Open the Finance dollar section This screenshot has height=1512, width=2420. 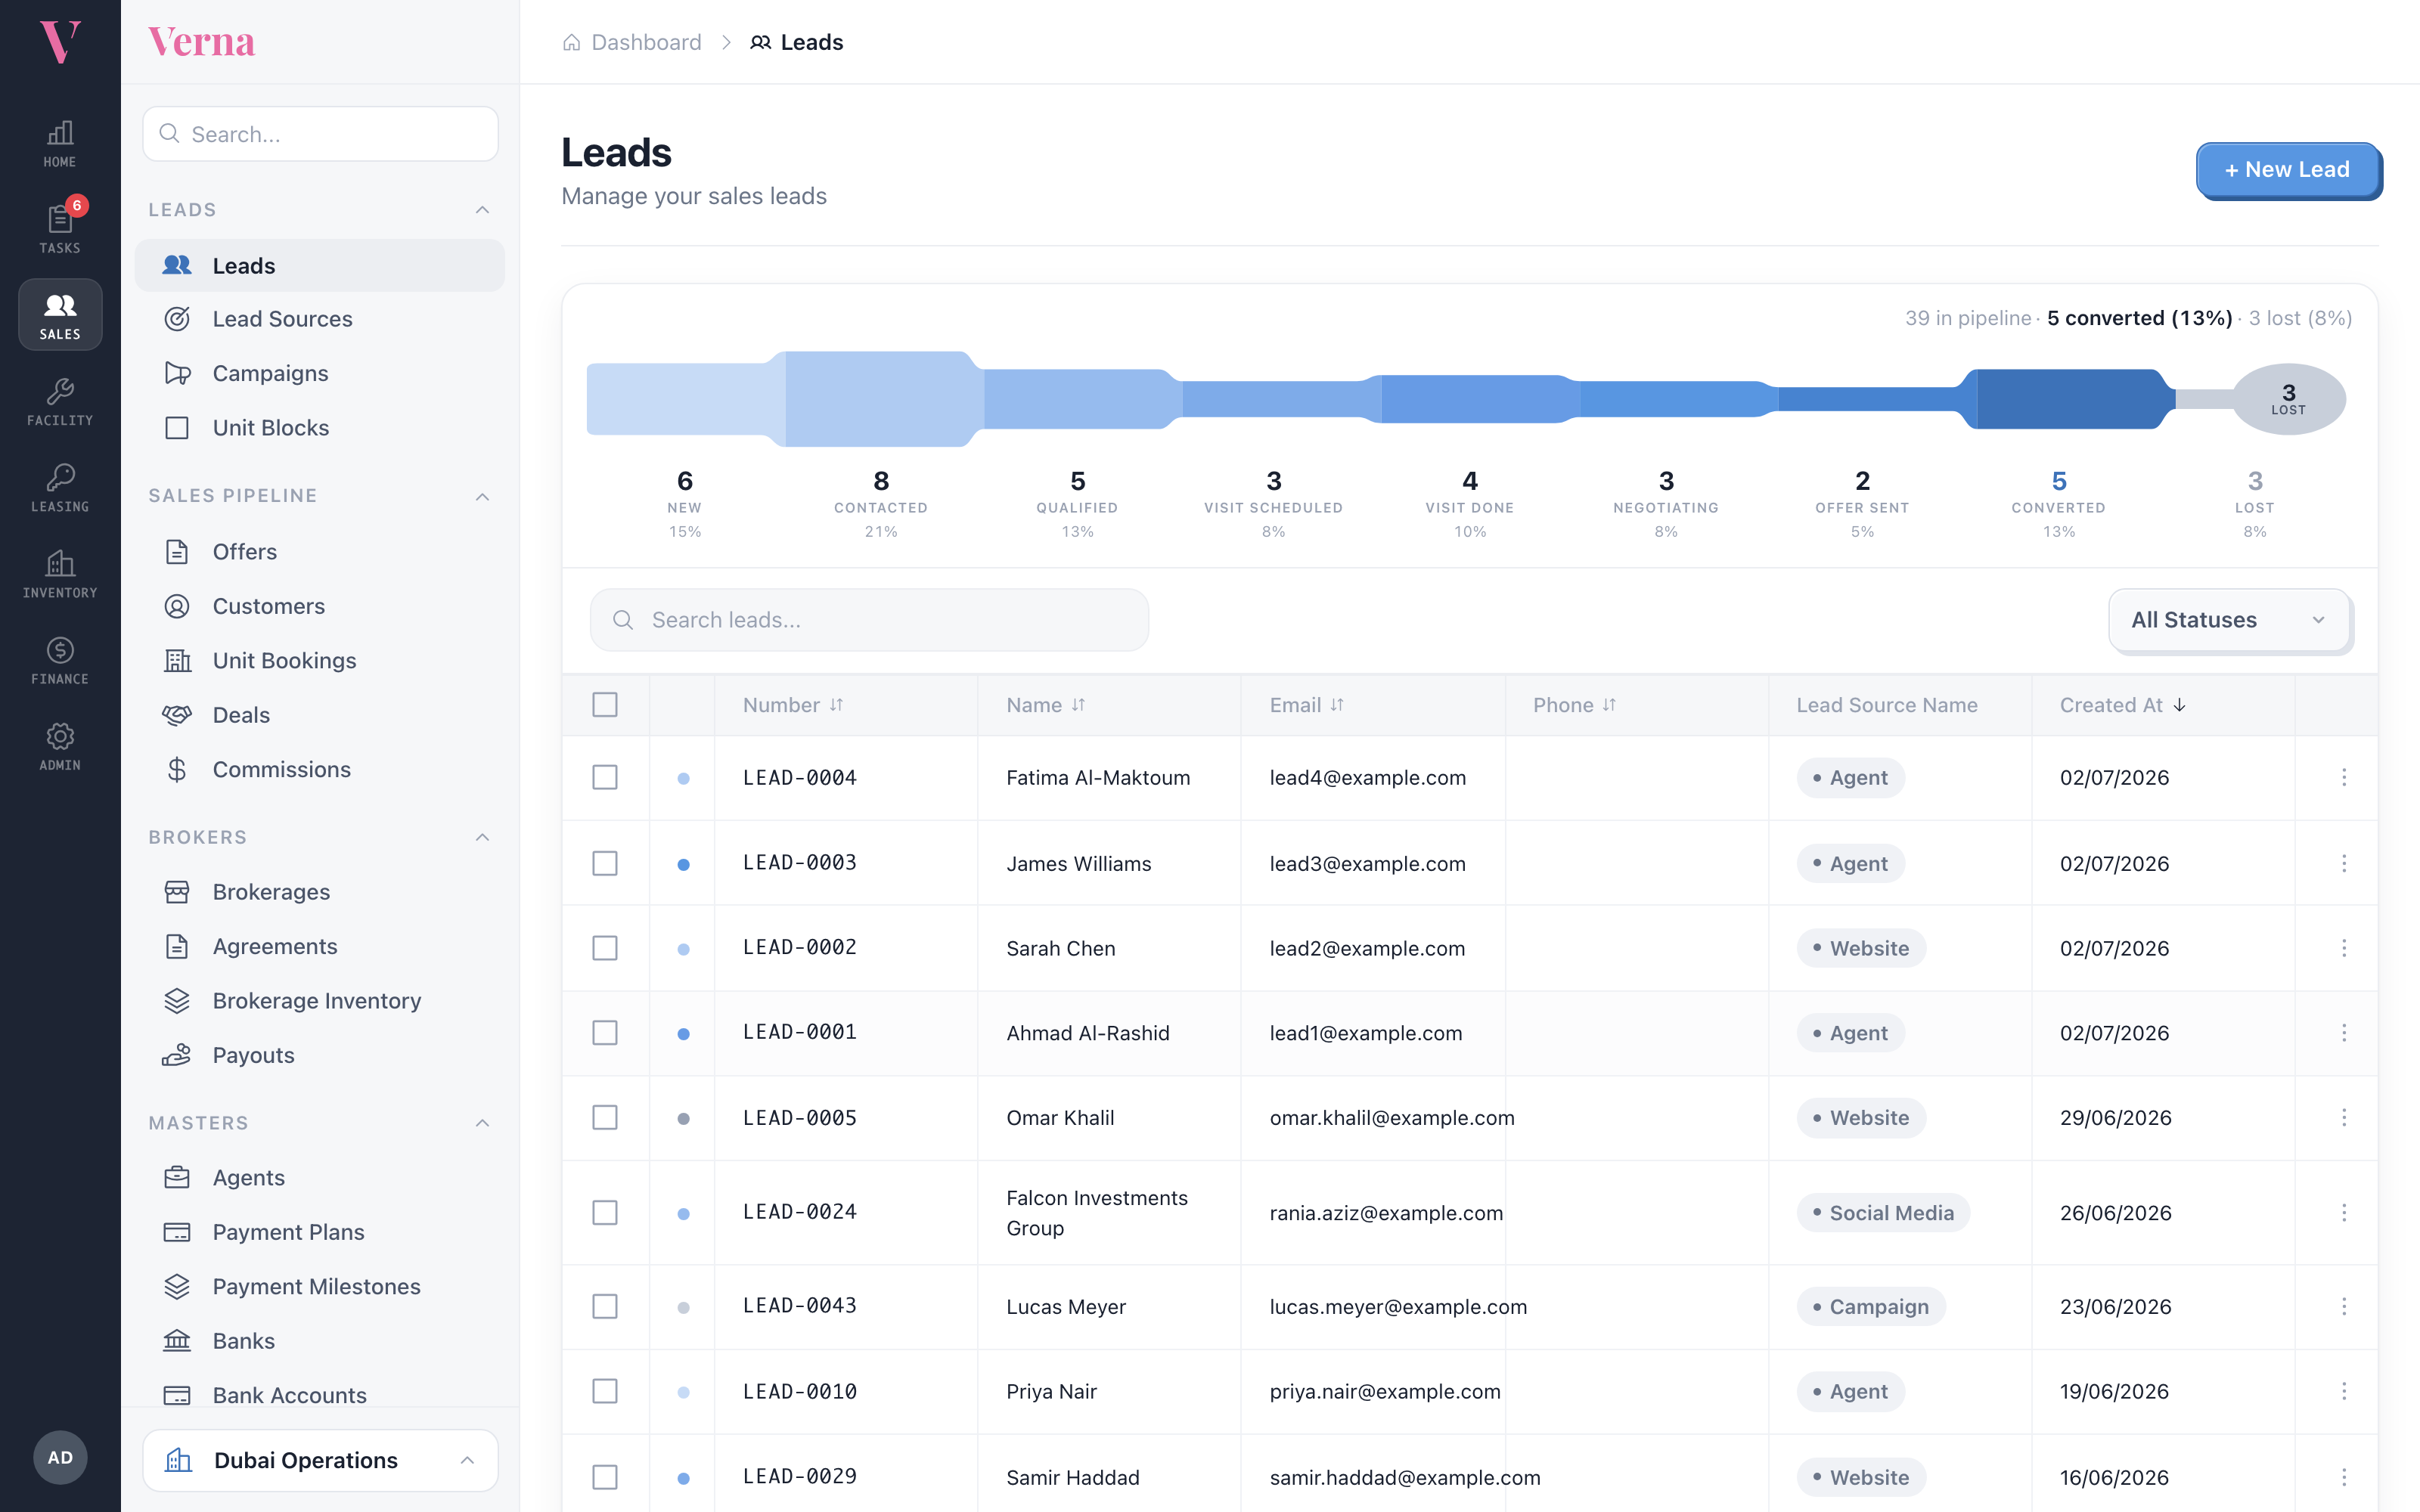click(x=60, y=661)
